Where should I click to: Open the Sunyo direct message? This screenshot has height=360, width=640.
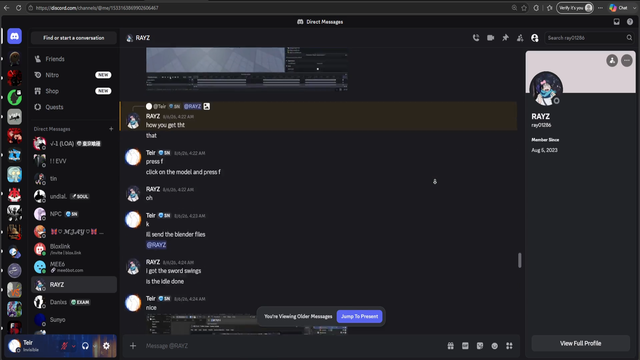tap(74, 320)
